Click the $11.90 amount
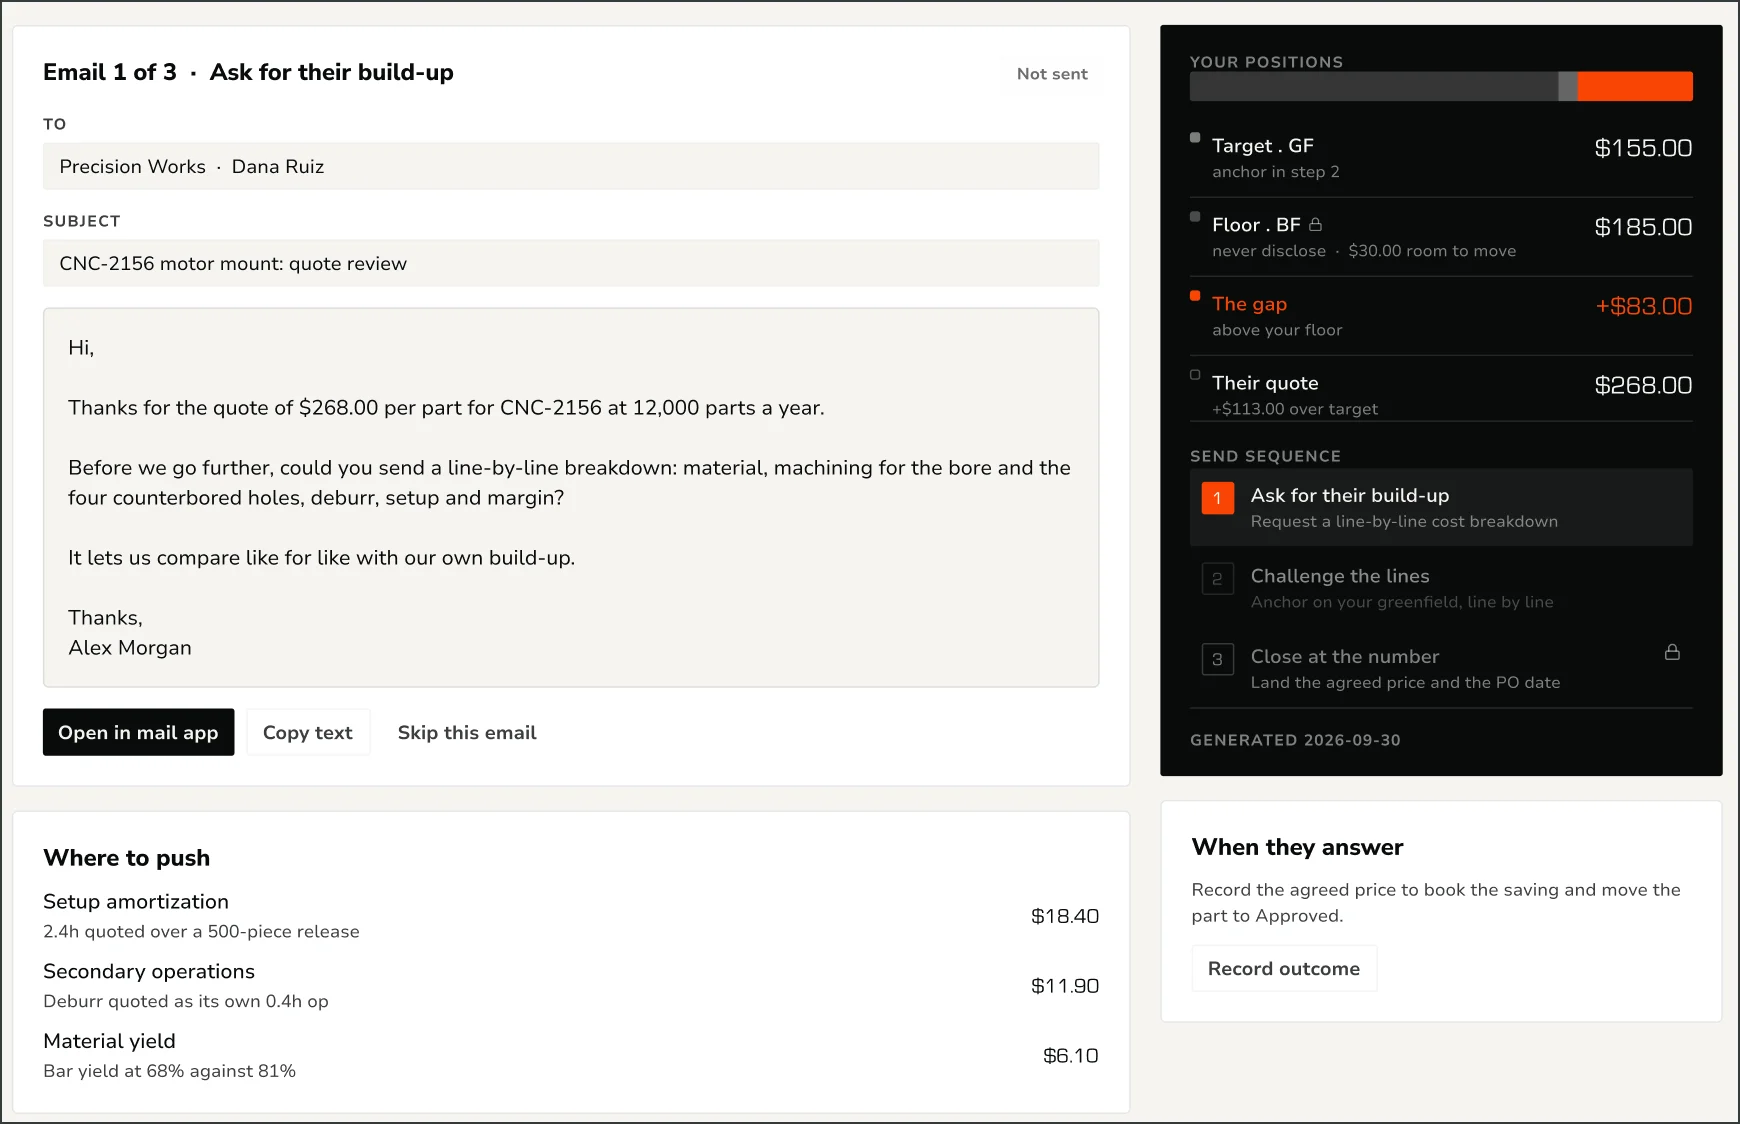The image size is (1740, 1124). [x=1065, y=986]
